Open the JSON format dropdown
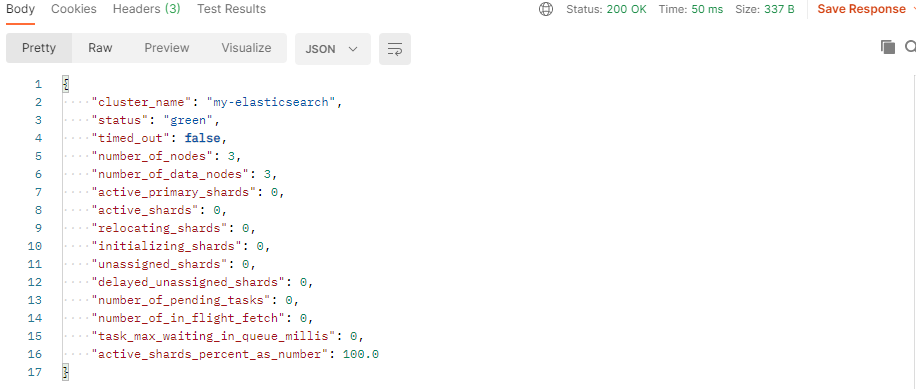 (332, 49)
